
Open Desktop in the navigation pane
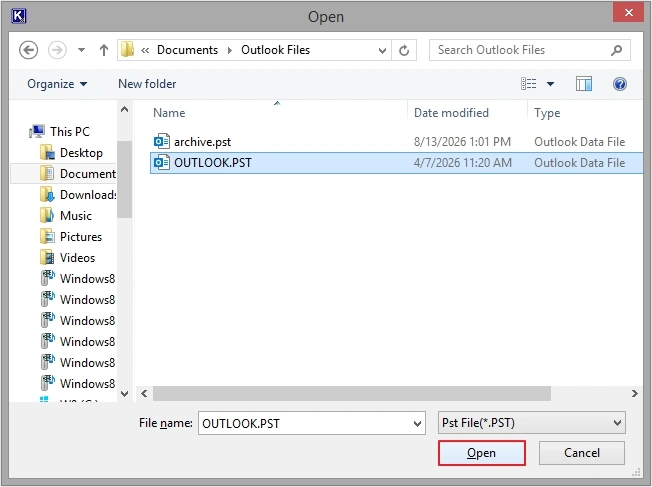coord(81,153)
